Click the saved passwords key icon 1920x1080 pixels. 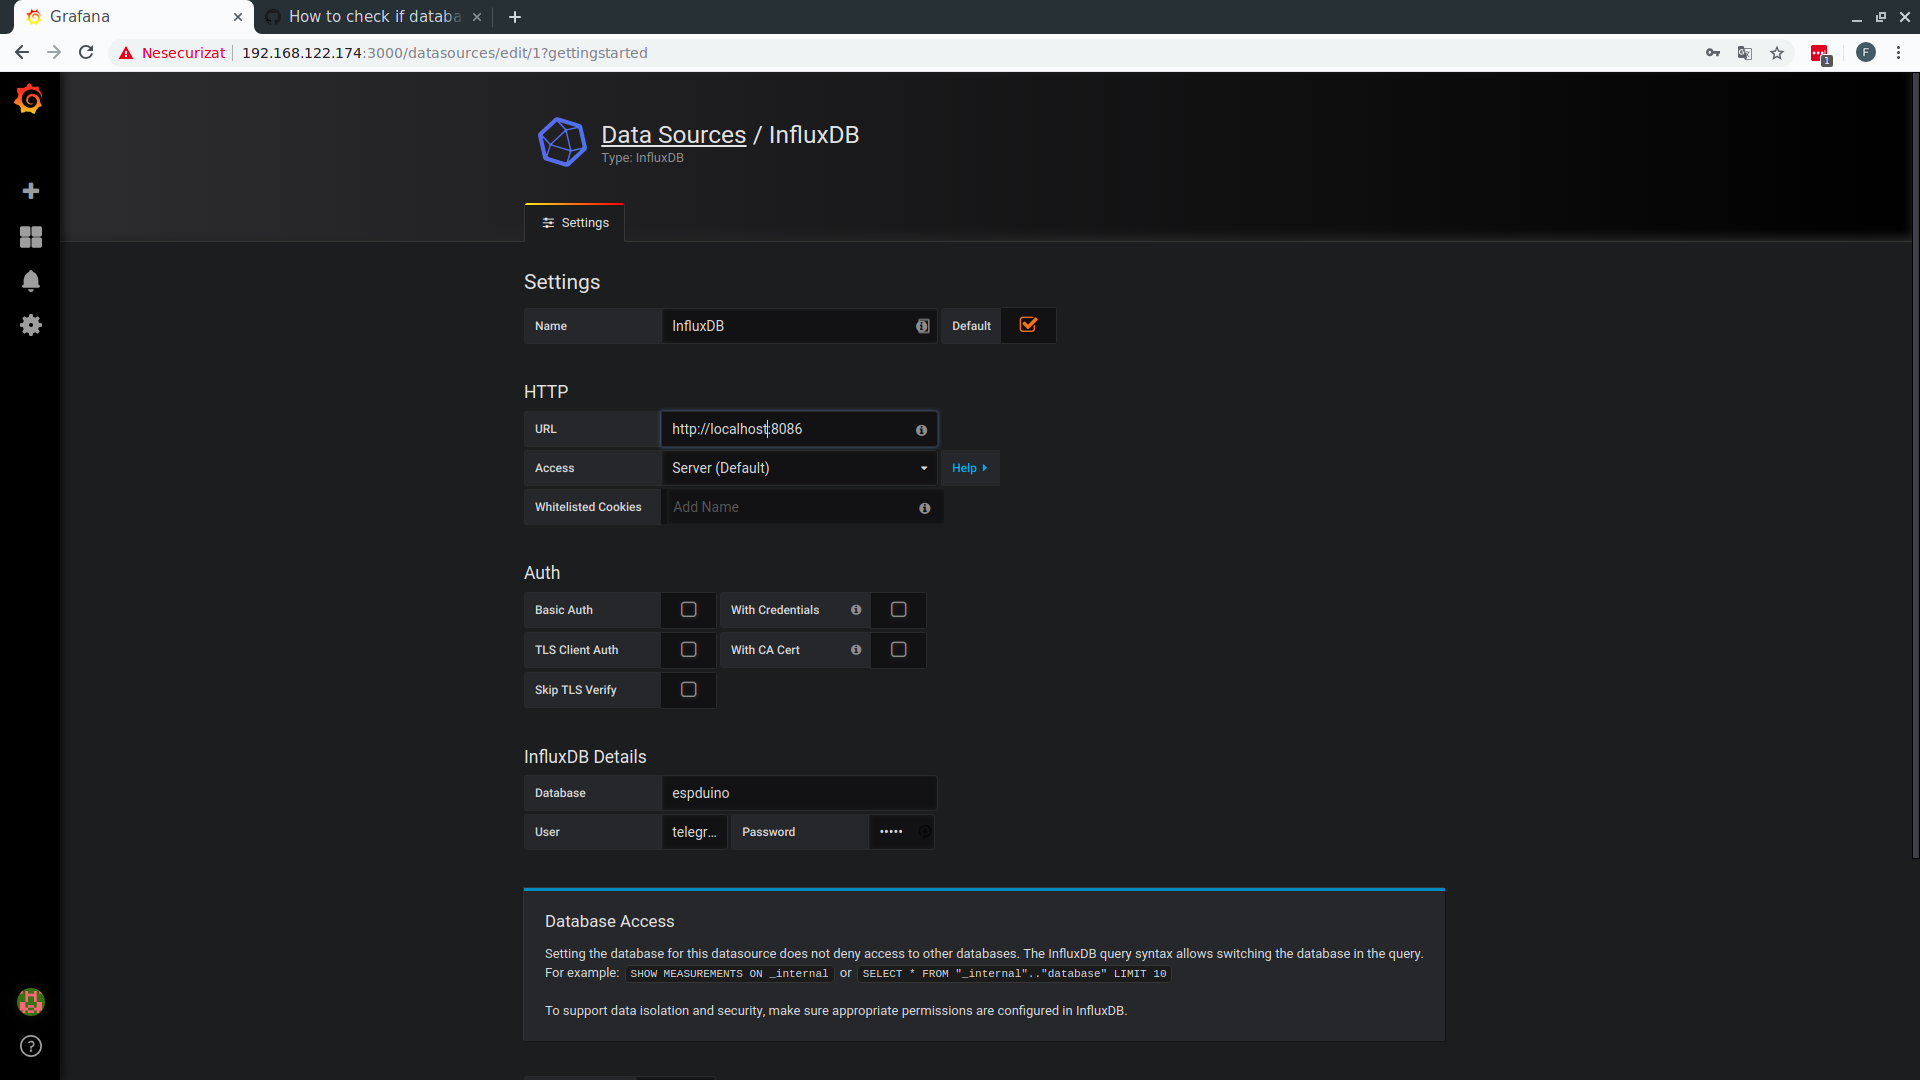click(x=1713, y=53)
